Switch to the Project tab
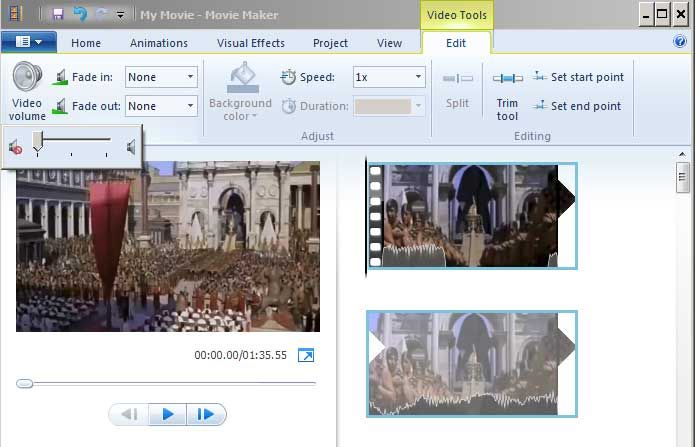This screenshot has height=447, width=695. click(x=330, y=43)
